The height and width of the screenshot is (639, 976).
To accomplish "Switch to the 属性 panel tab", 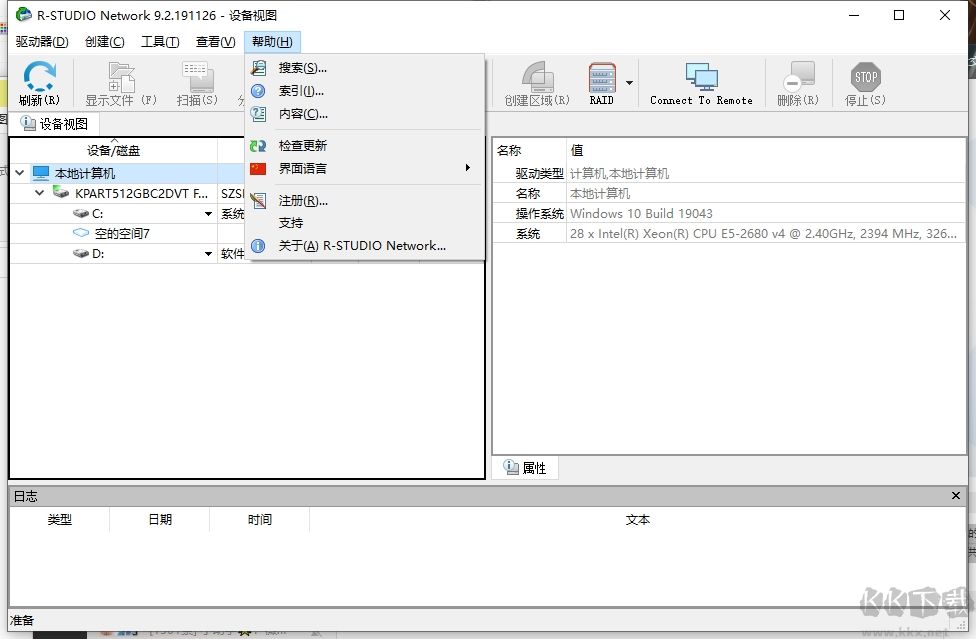I will pos(525,467).
